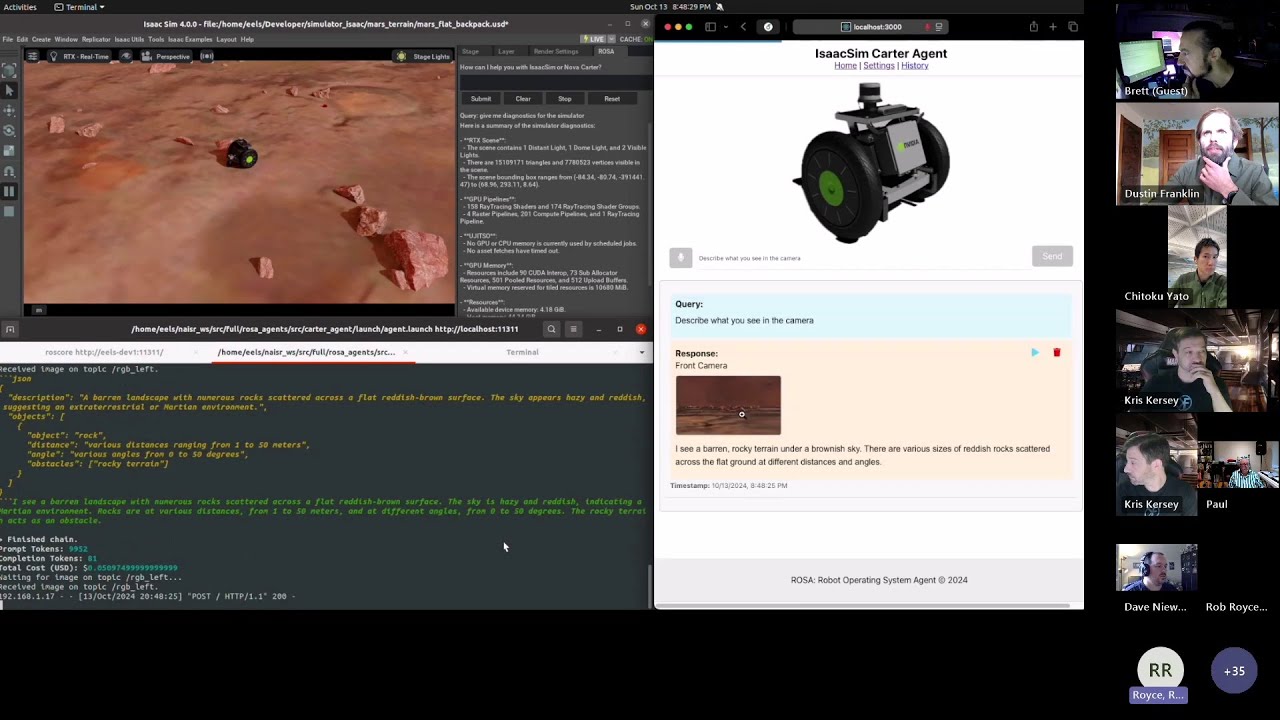The height and width of the screenshot is (720, 1280).
Task: Open the Window menu
Action: (x=66, y=39)
